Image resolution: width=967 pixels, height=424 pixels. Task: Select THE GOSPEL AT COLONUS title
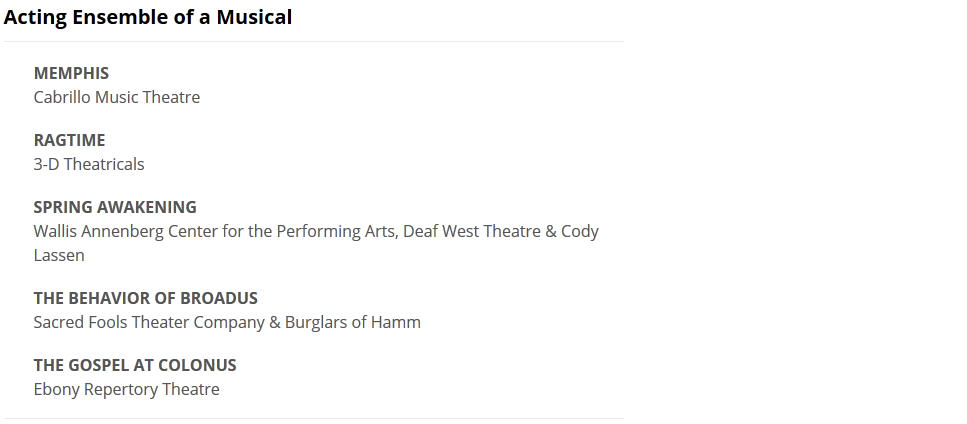(135, 365)
